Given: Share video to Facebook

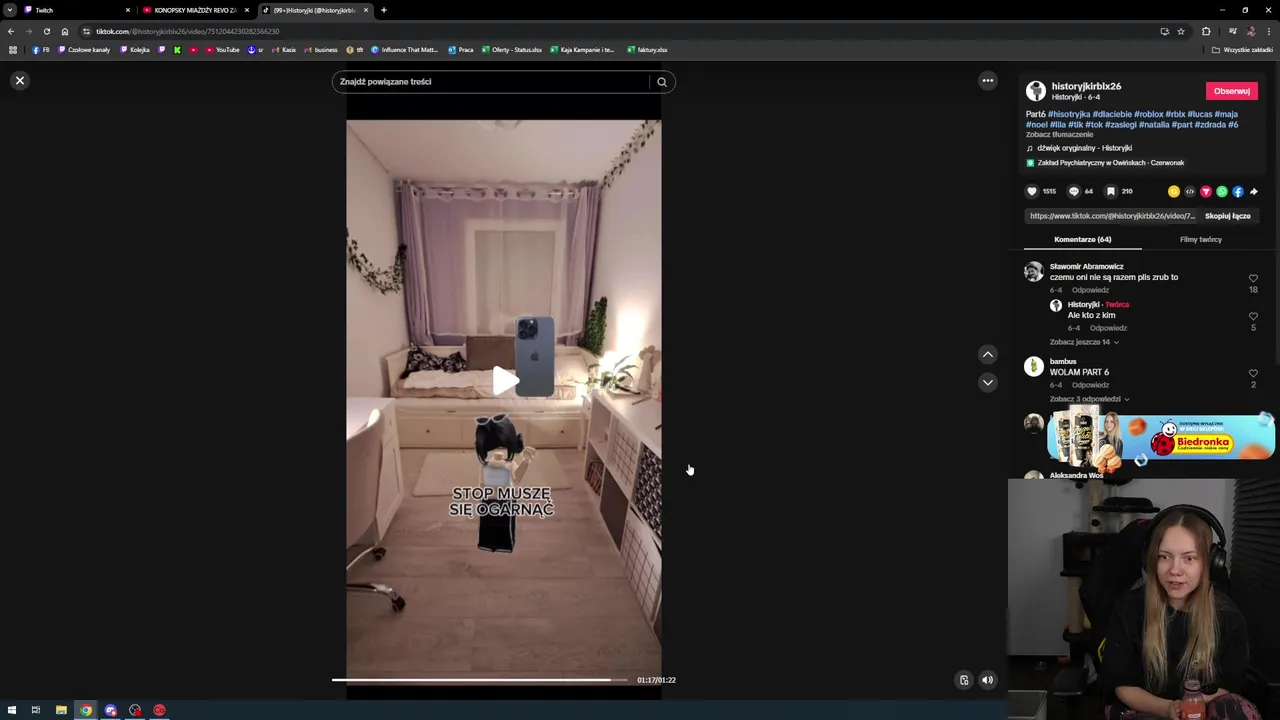Looking at the screenshot, I should 1238,191.
